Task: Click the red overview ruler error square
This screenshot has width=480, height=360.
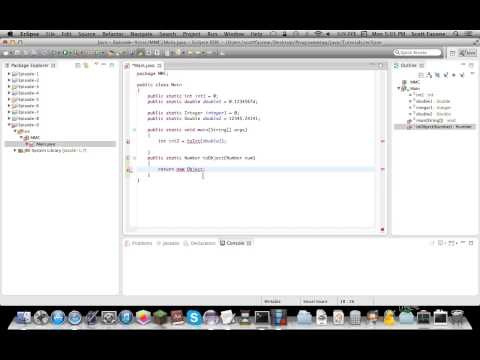Action: coord(382,229)
